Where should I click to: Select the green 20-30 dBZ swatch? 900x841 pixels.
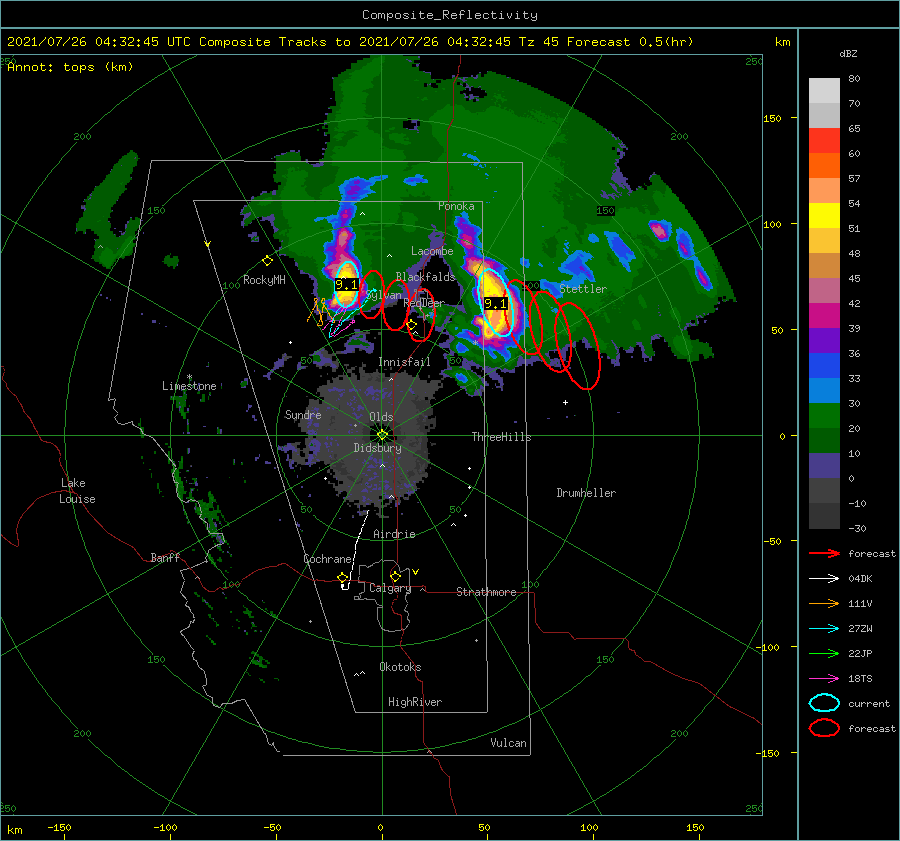pyautogui.click(x=824, y=416)
